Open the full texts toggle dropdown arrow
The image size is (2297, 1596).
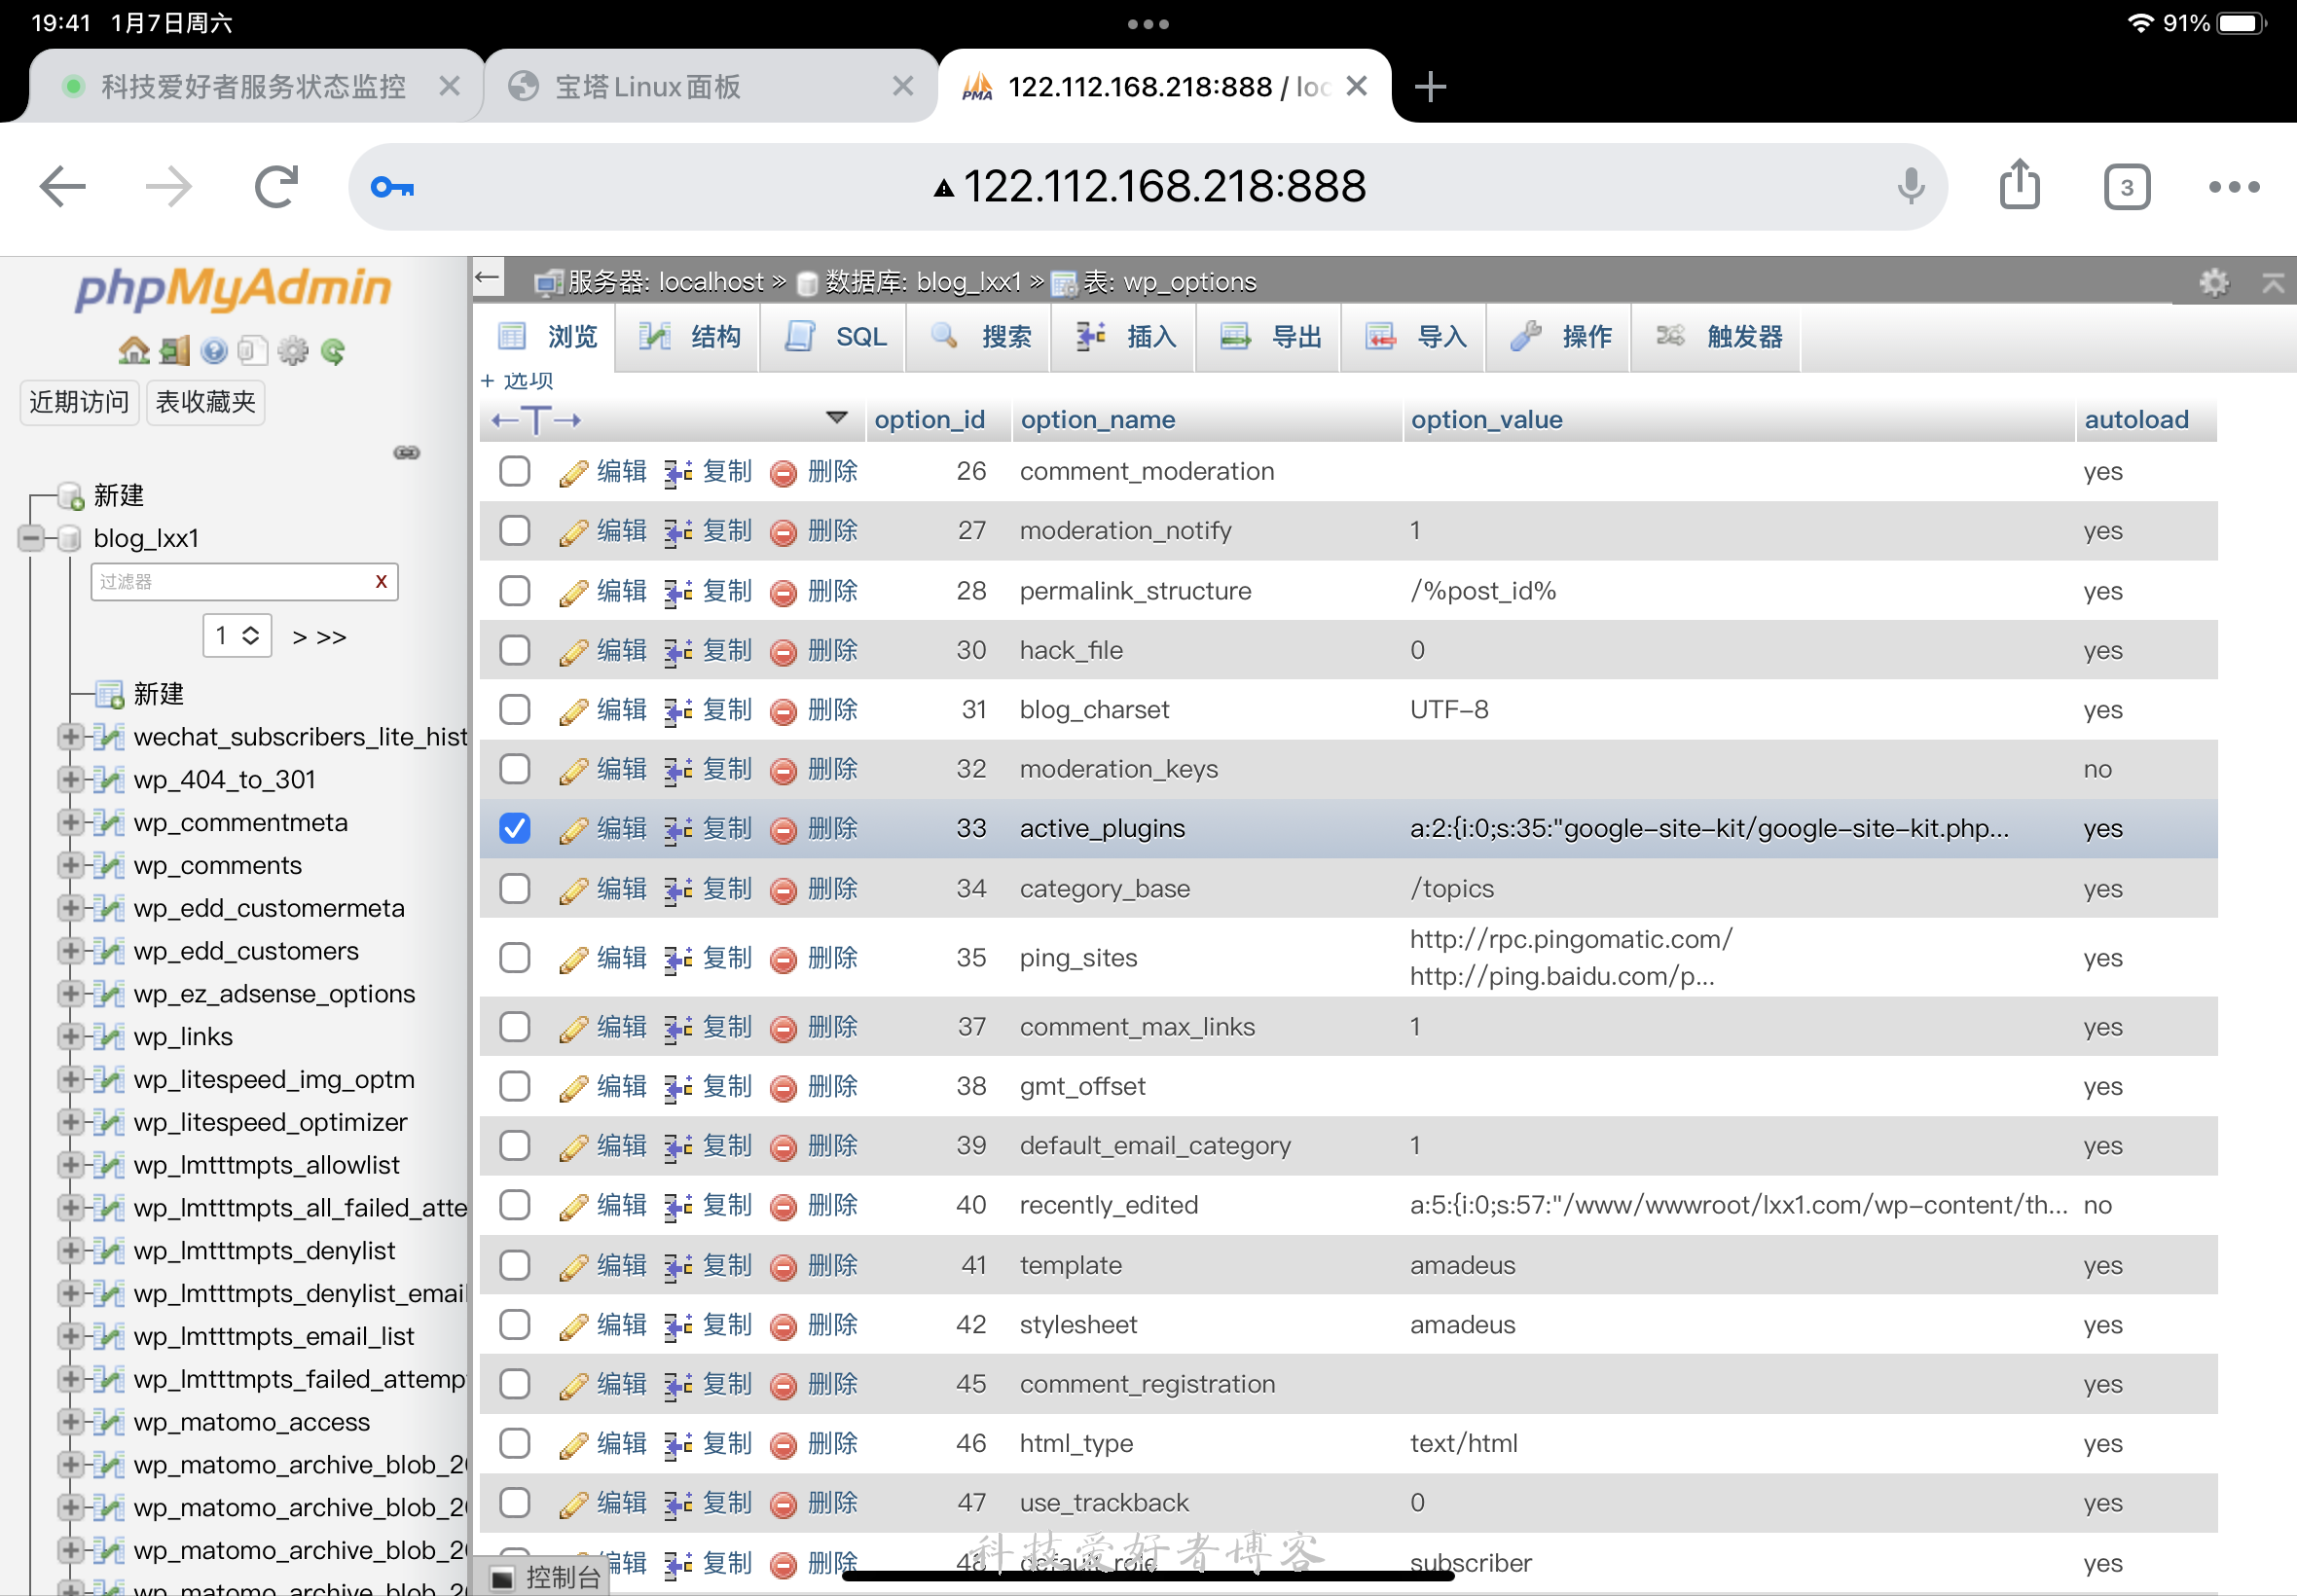point(837,418)
